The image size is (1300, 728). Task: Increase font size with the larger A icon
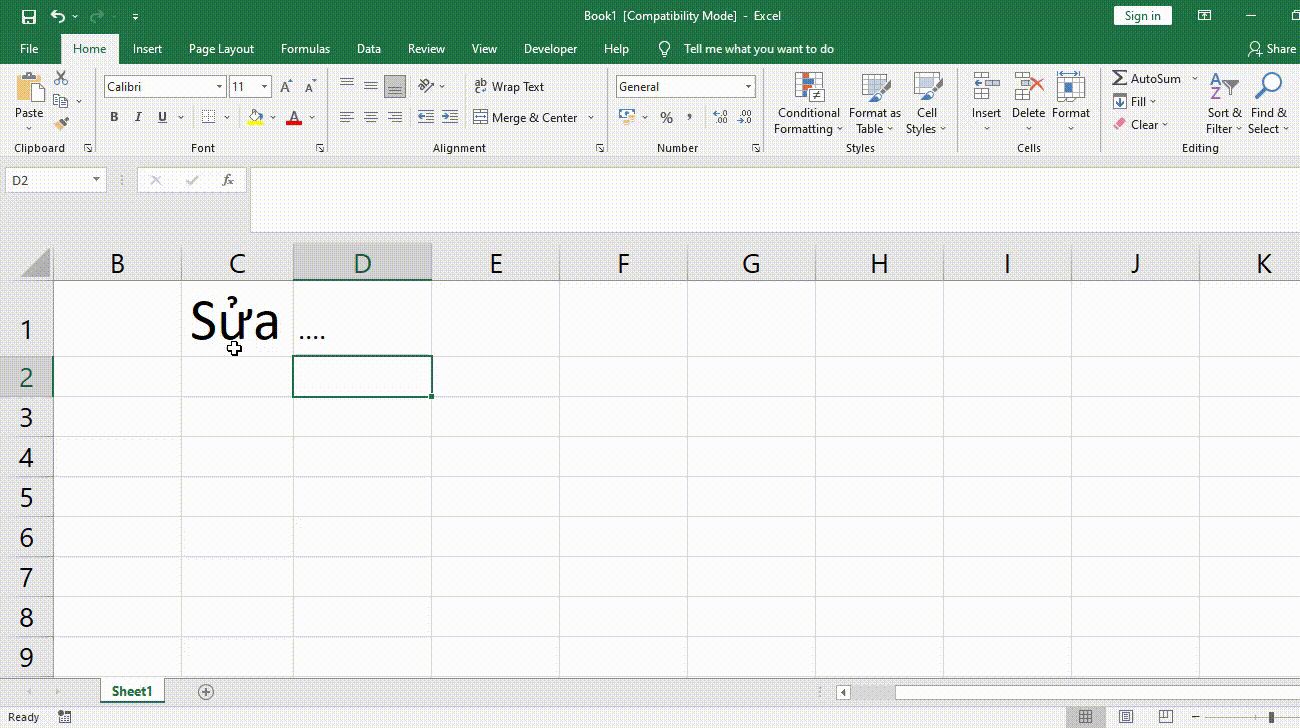(287, 87)
